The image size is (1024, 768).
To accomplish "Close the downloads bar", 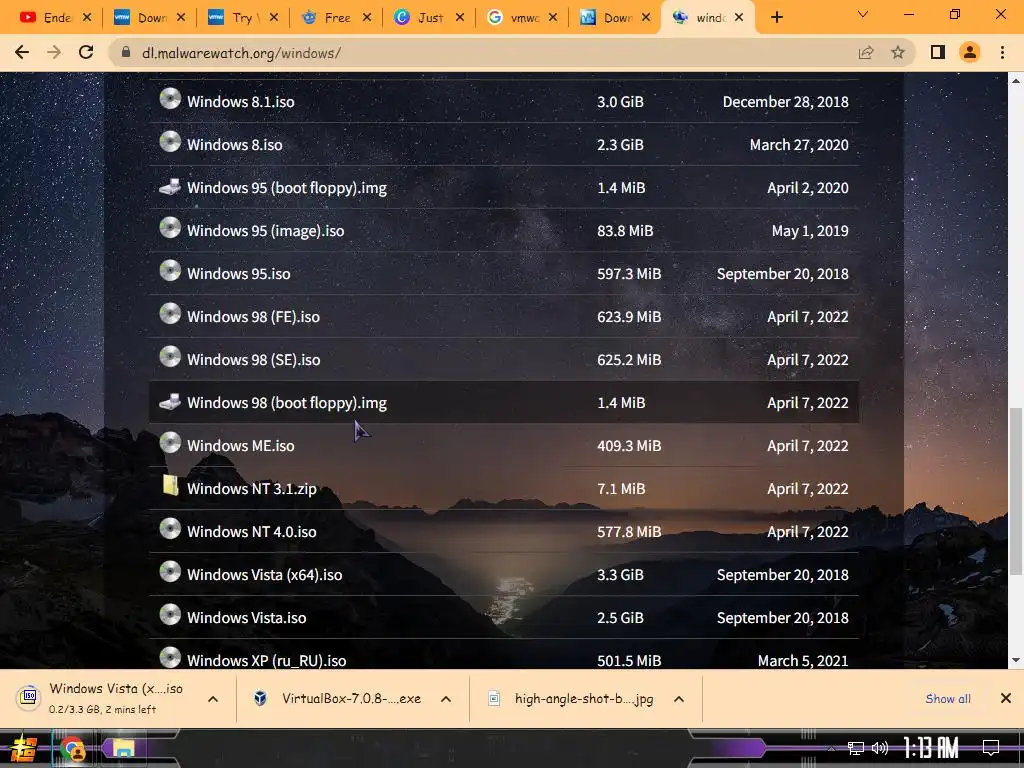I will 1006,699.
